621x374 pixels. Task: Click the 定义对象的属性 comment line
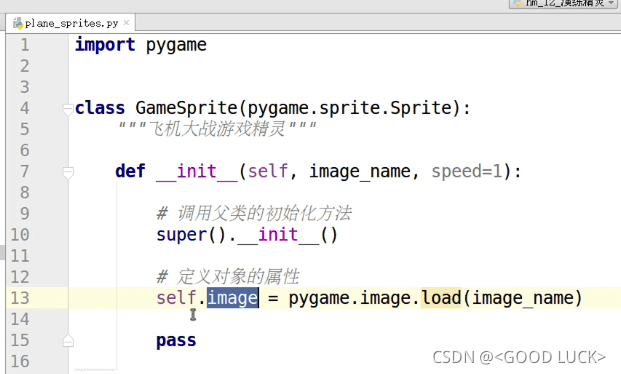pyautogui.click(x=228, y=277)
